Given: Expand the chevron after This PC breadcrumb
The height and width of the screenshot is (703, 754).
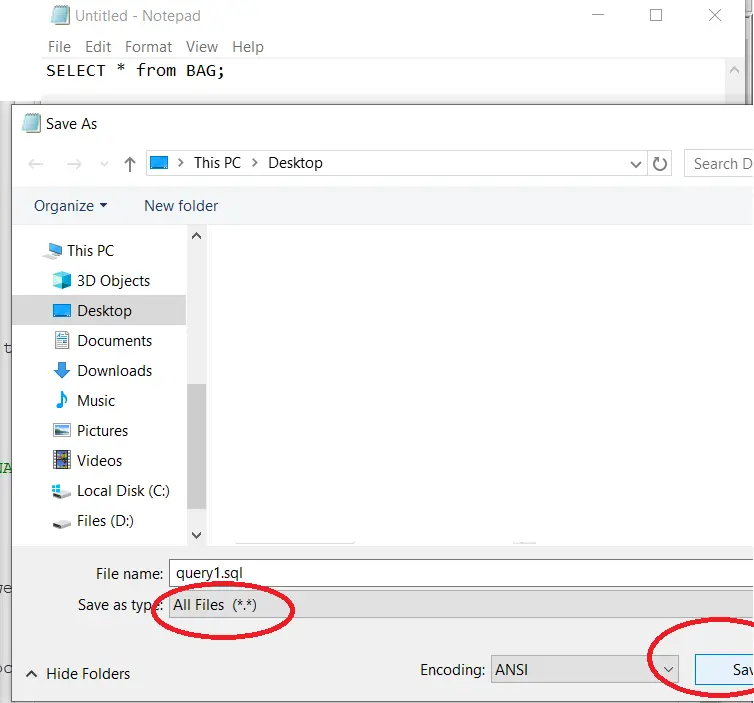Looking at the screenshot, I should (x=255, y=163).
